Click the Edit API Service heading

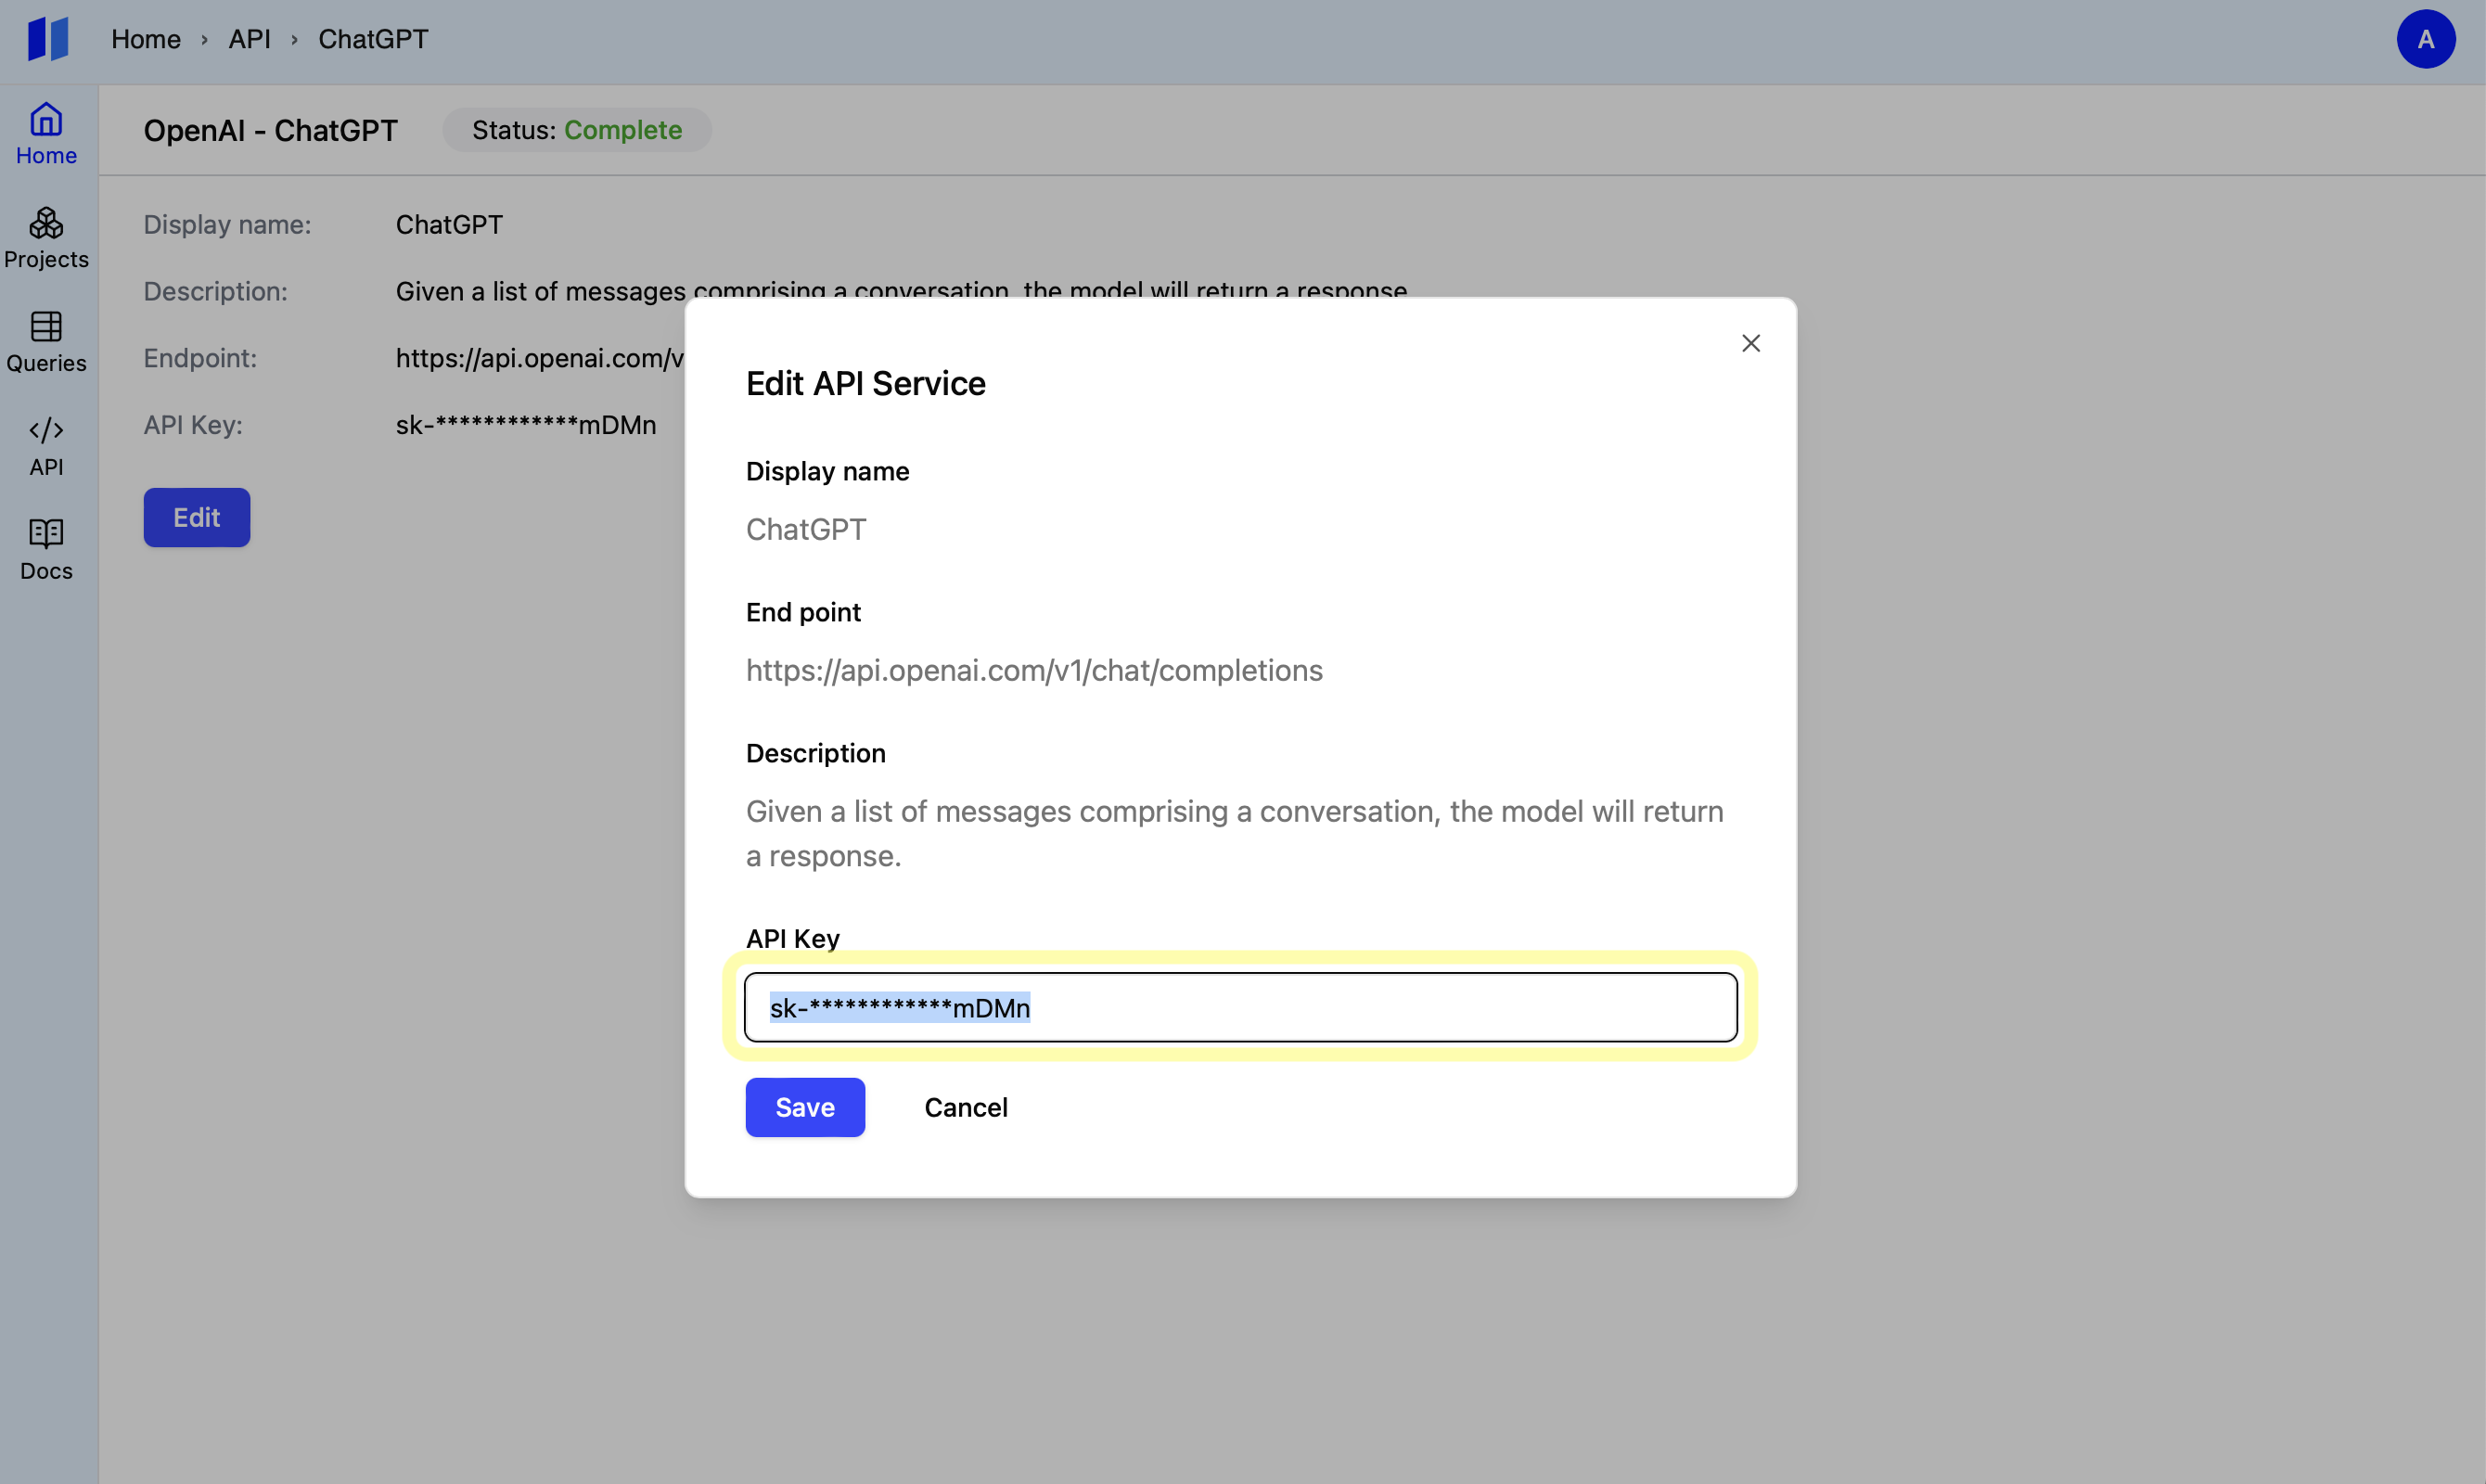pos(865,383)
